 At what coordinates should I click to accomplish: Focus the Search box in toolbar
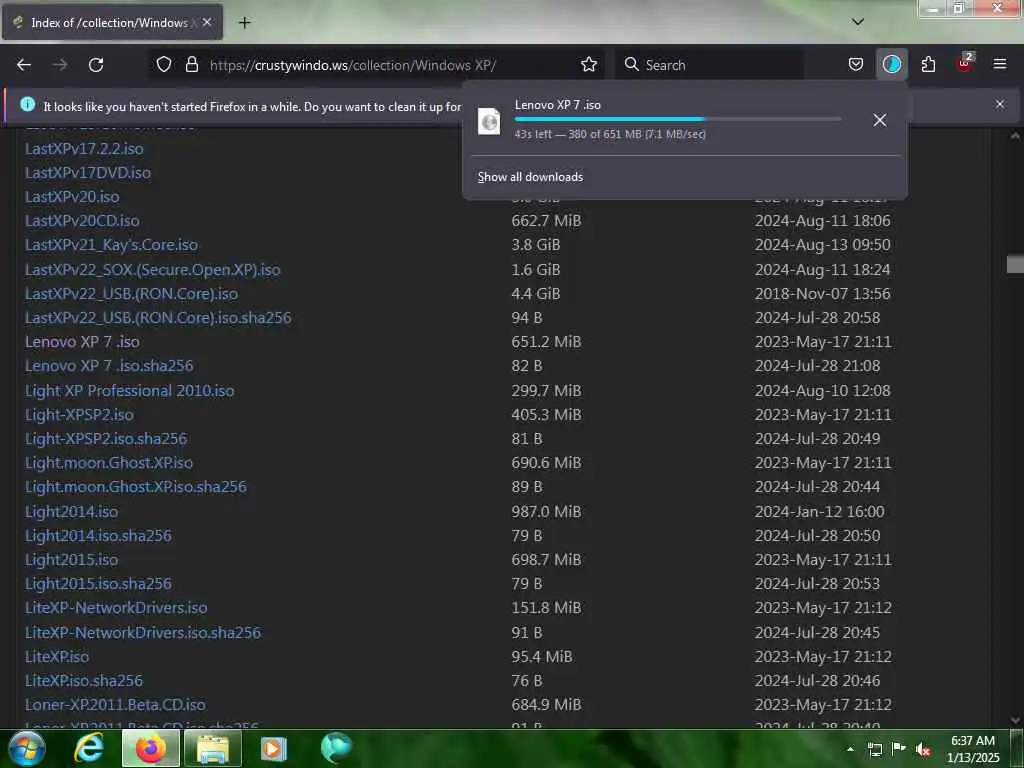click(709, 65)
